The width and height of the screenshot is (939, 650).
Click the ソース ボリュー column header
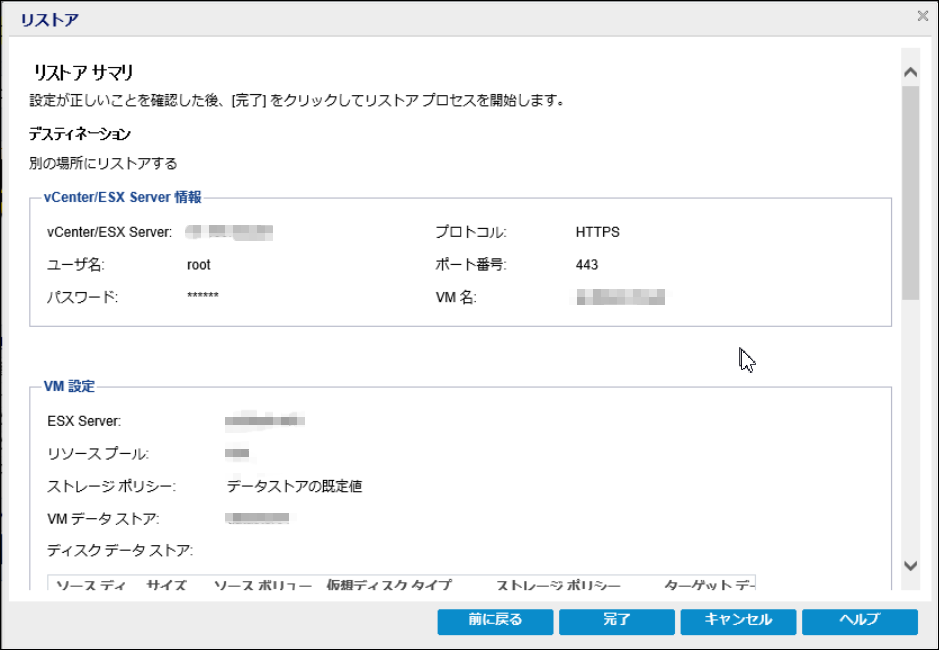coord(263,585)
